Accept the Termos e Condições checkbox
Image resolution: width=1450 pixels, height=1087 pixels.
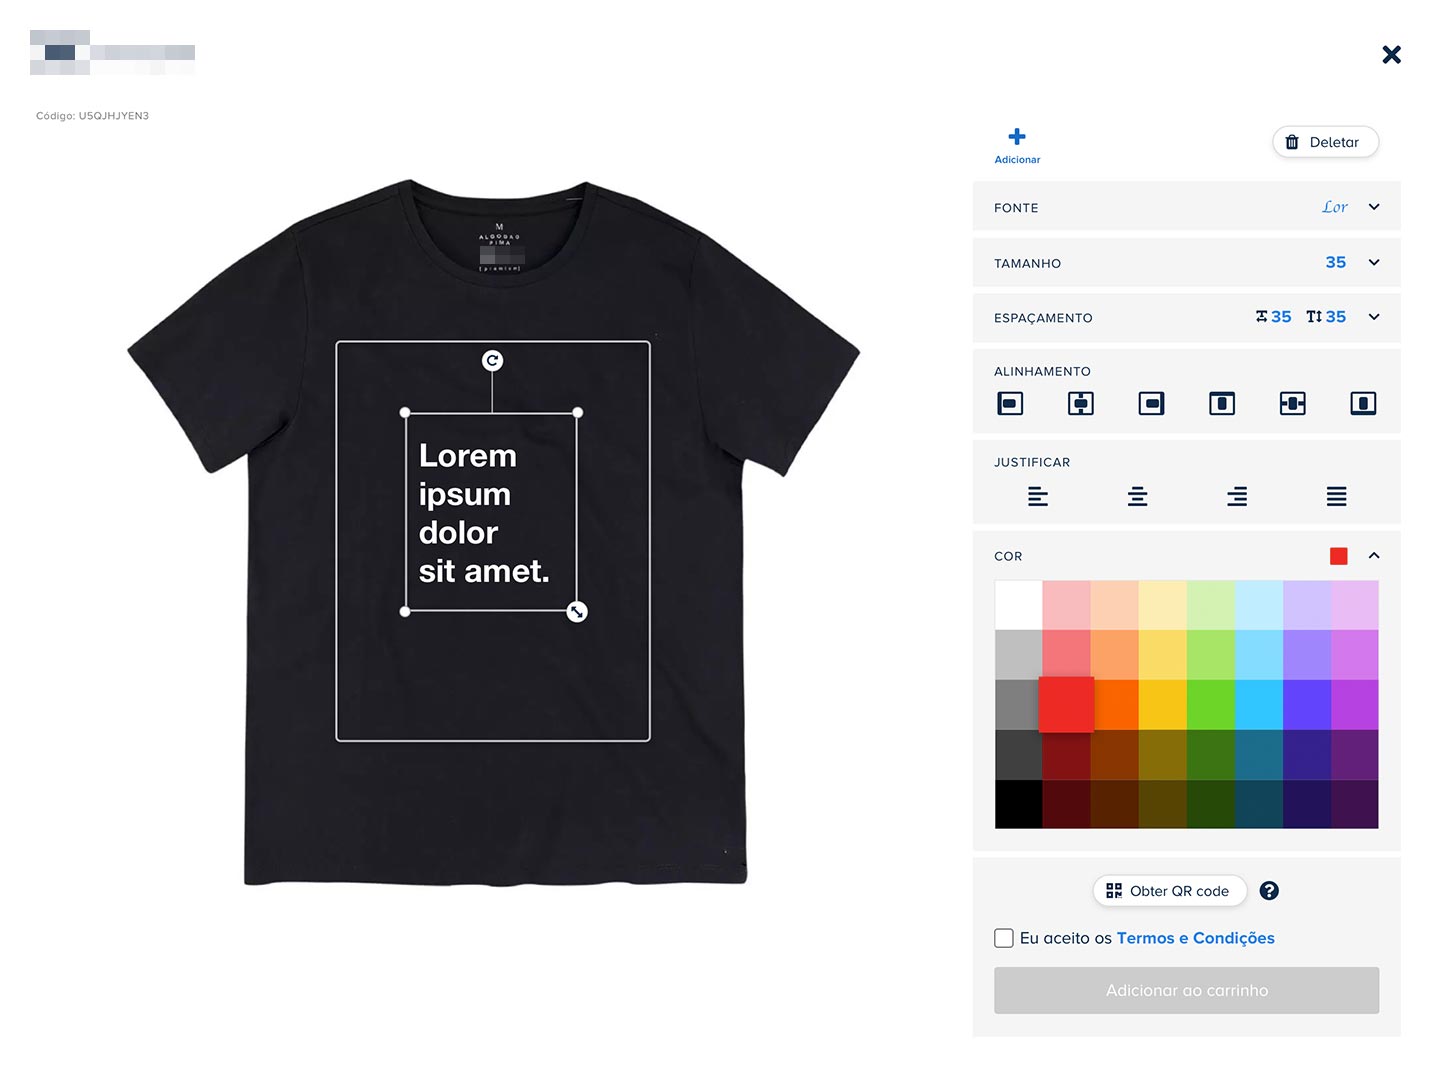pos(1004,938)
